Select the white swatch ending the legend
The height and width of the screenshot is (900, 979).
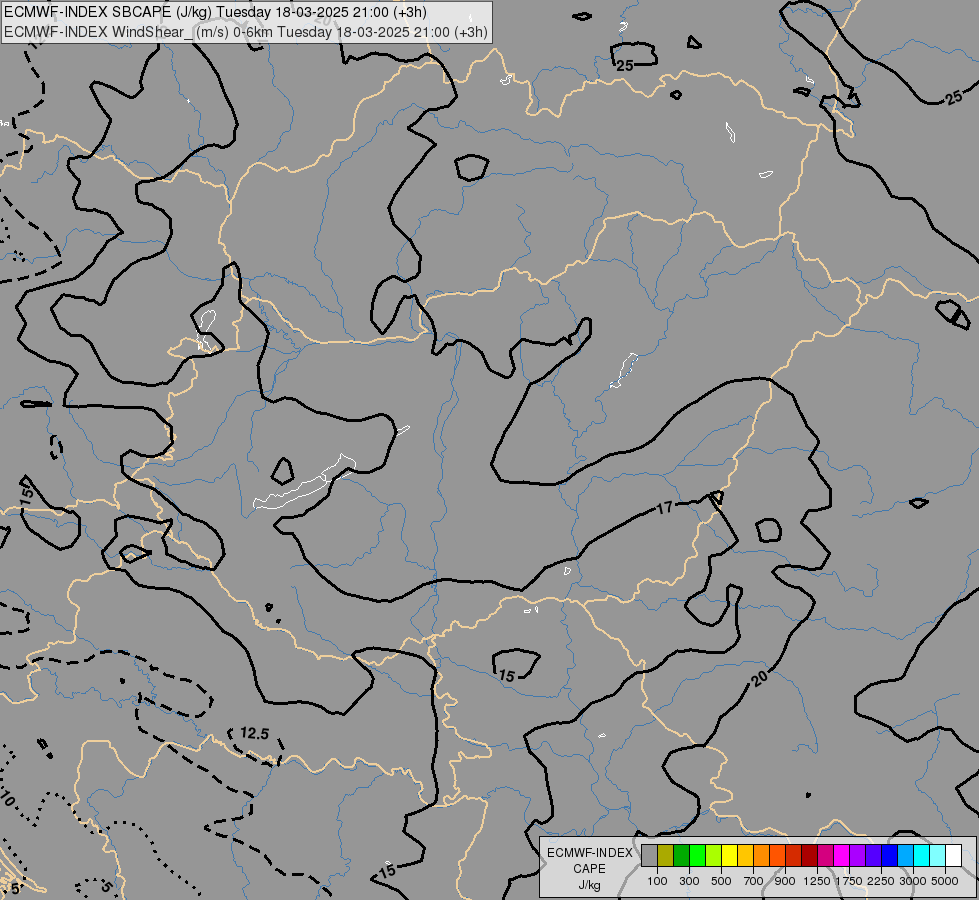[954, 856]
